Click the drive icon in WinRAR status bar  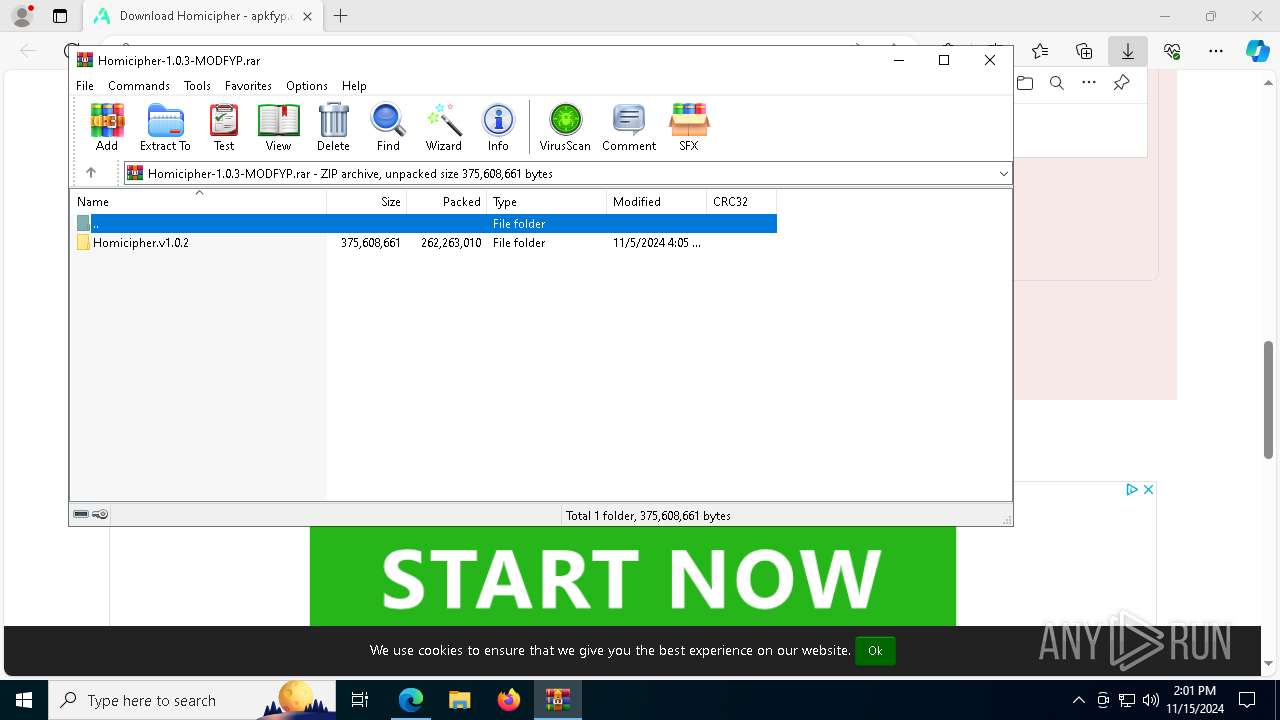[81, 514]
